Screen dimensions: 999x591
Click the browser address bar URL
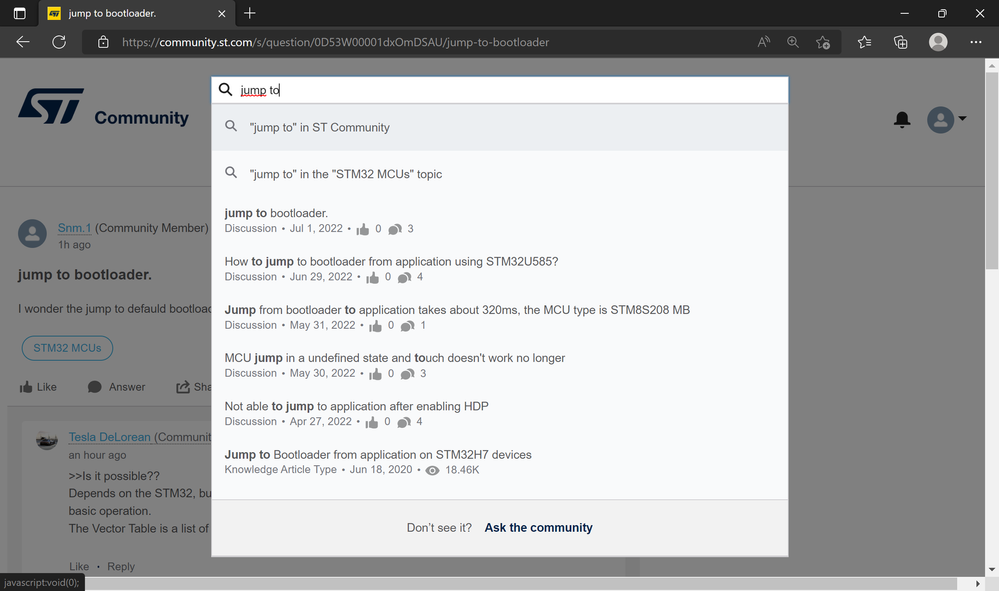tap(335, 42)
